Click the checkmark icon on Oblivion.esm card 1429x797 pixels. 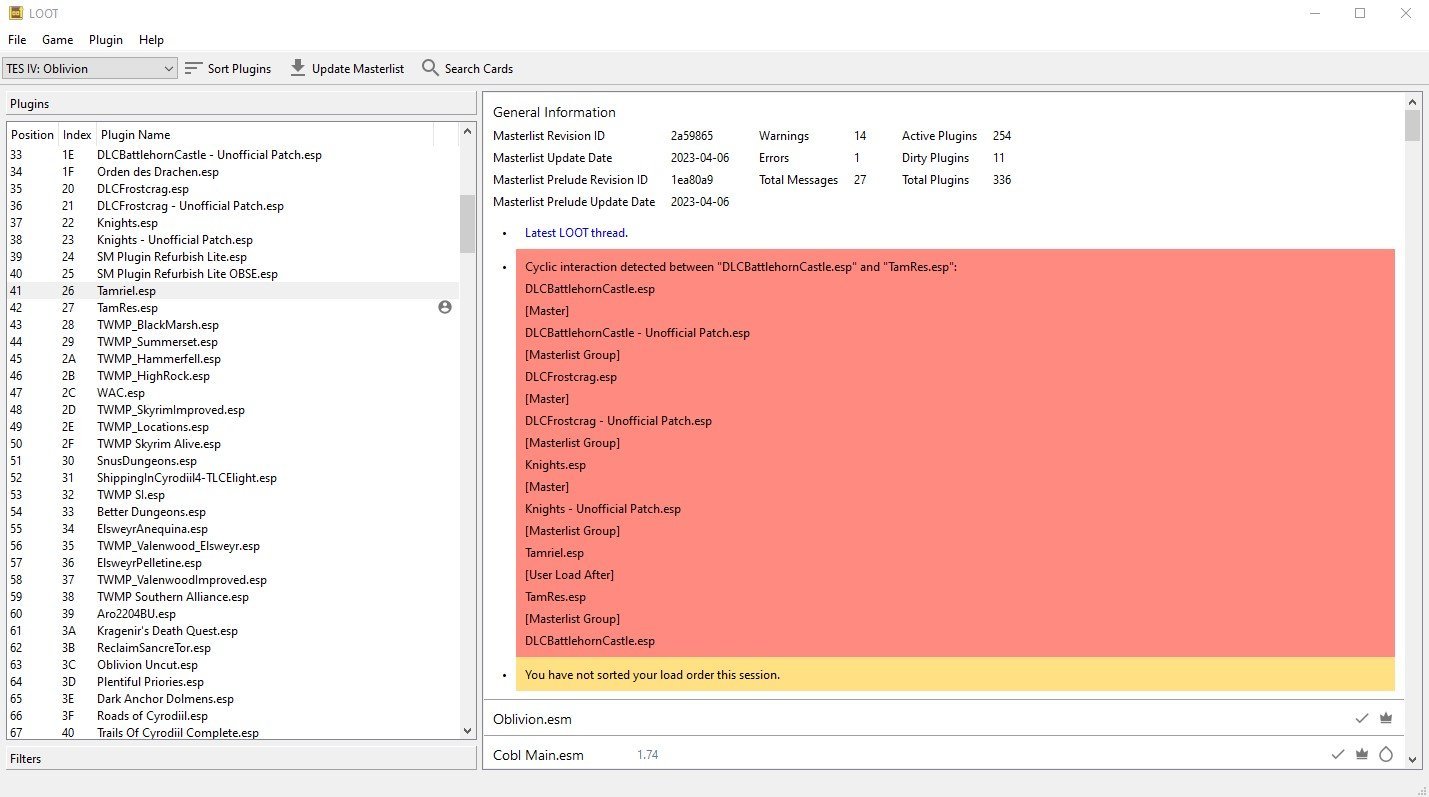[1361, 718]
